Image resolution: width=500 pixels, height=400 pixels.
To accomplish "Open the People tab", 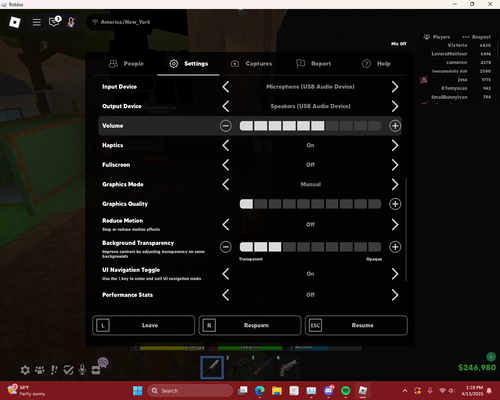I will (126, 64).
